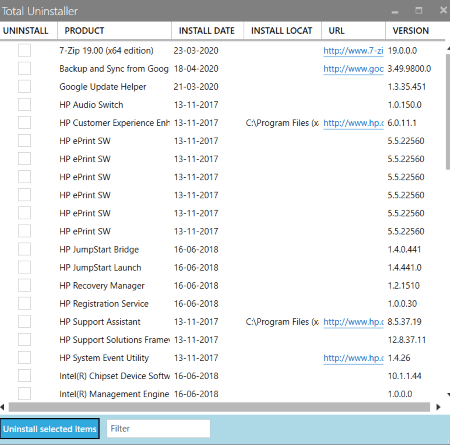
Task: Open Backup and Sync Google URL link
Action: (353, 69)
